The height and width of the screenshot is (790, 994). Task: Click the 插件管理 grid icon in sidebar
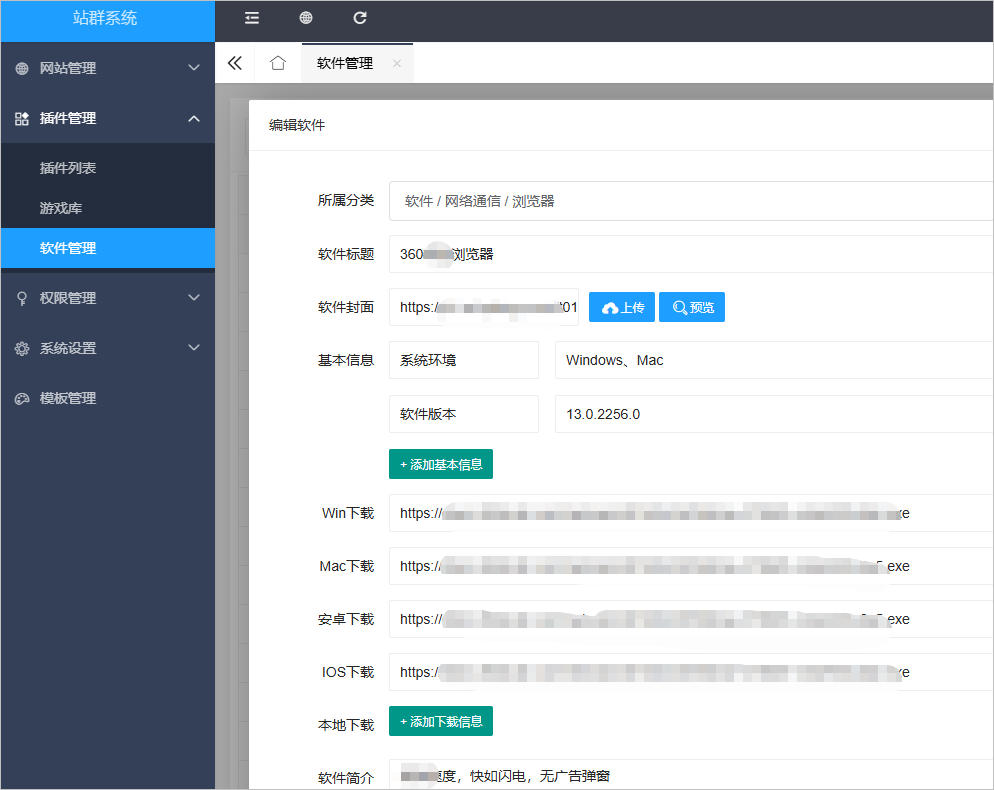(x=22, y=119)
